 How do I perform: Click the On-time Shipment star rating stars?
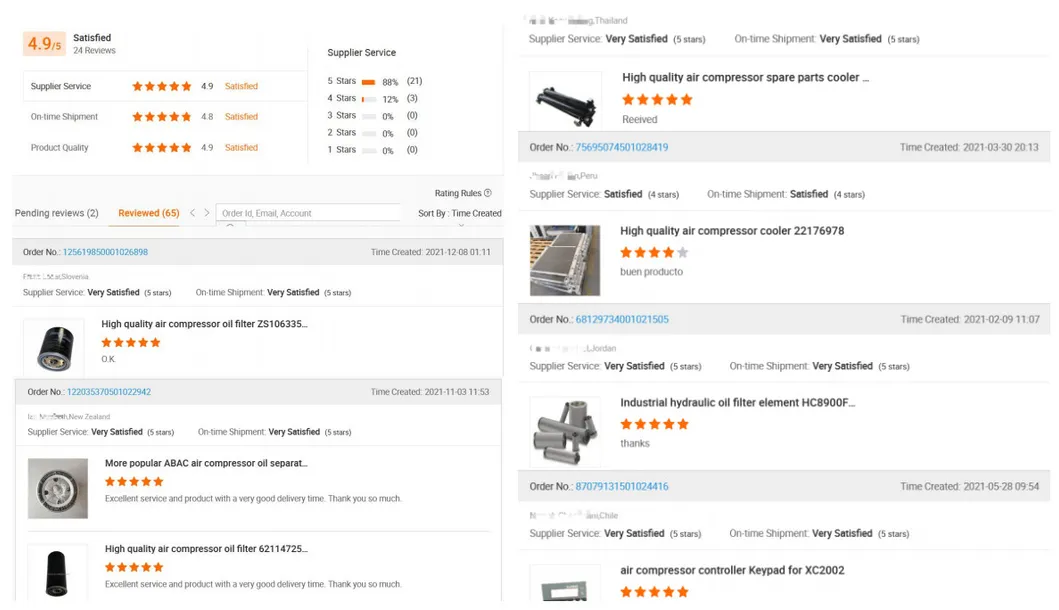click(x=161, y=116)
